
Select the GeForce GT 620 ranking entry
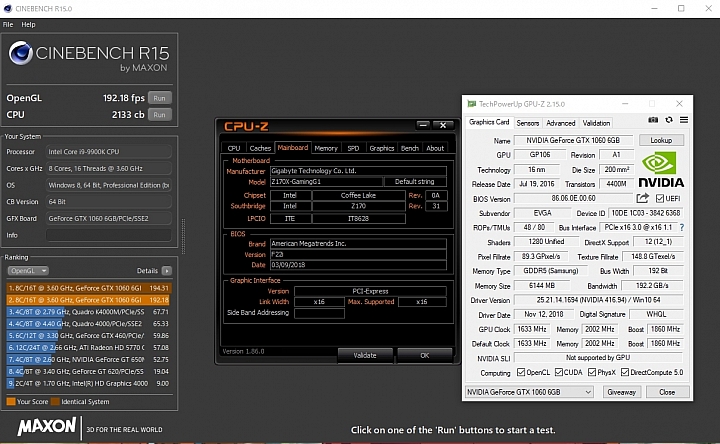pyautogui.click(x=89, y=371)
